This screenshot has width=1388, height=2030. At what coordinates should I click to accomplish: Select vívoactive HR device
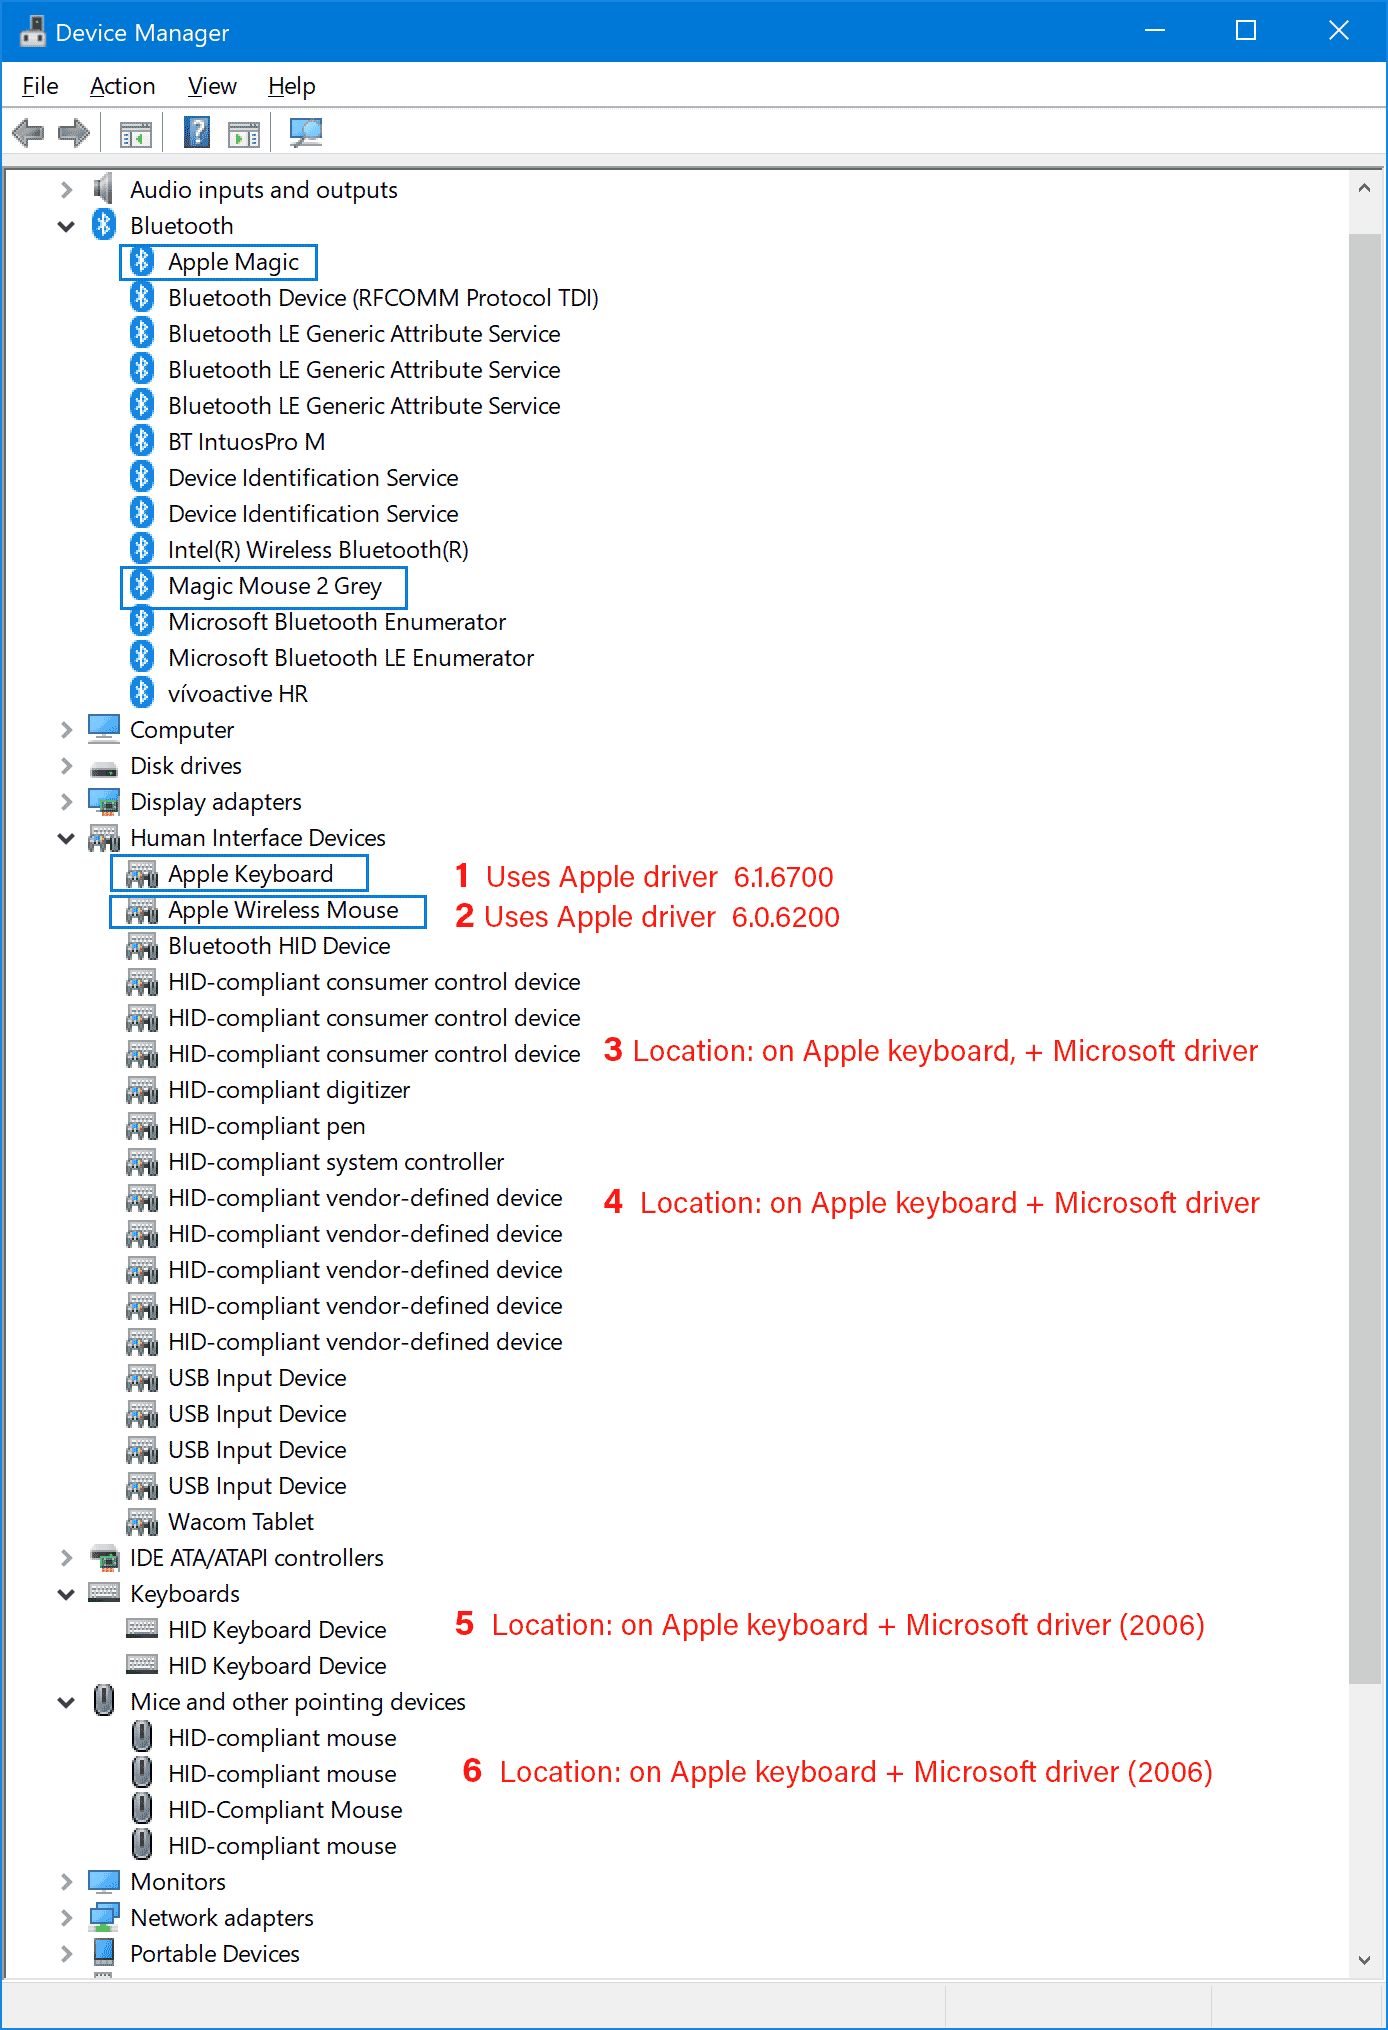[238, 694]
